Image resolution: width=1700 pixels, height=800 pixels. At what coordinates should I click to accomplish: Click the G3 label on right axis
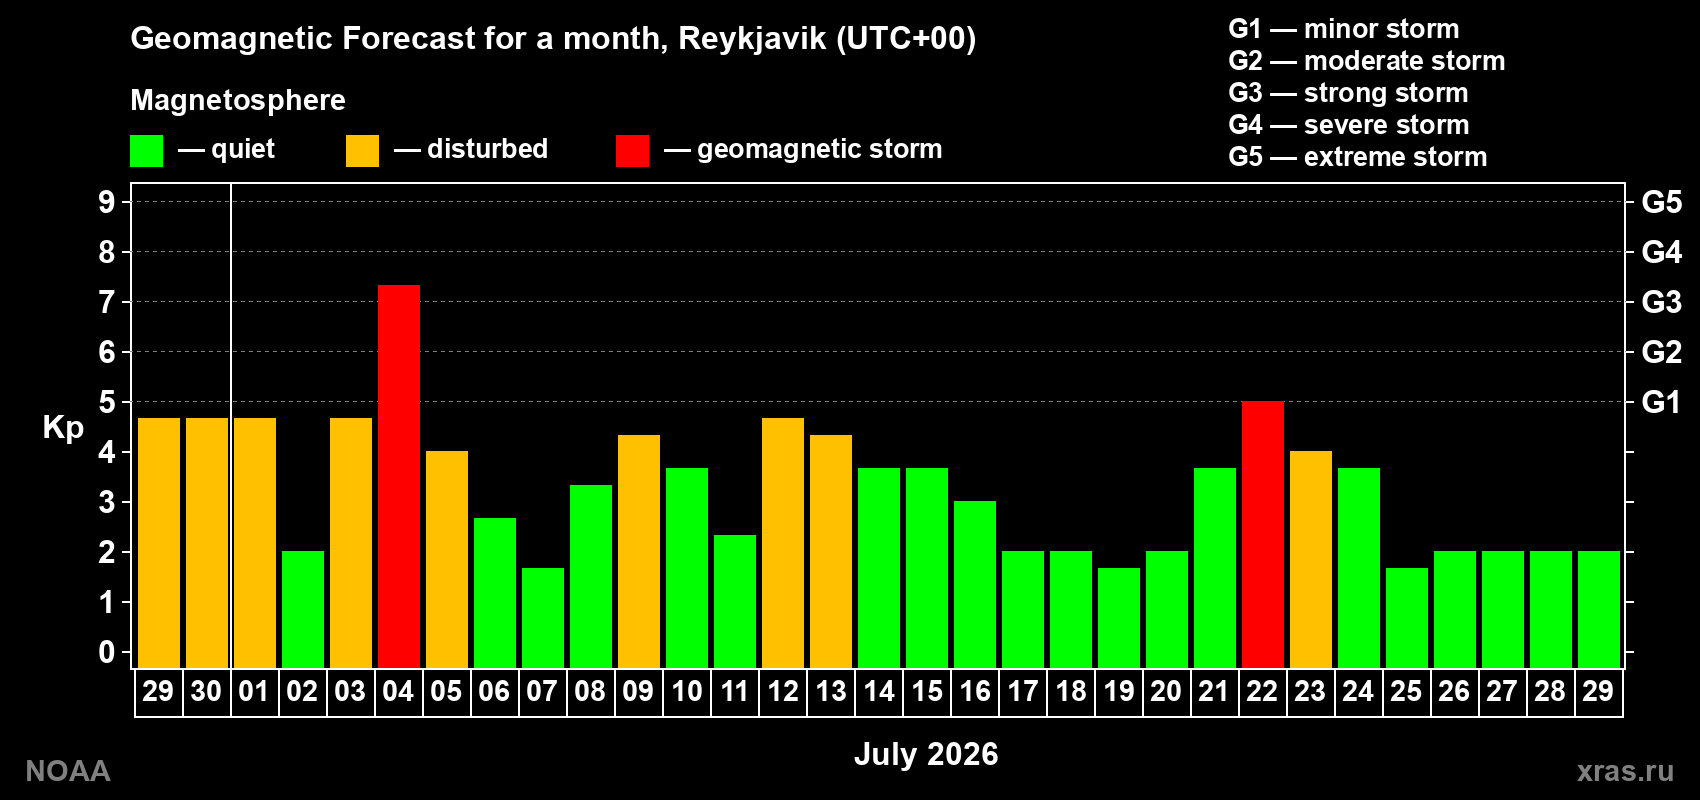point(1662,302)
